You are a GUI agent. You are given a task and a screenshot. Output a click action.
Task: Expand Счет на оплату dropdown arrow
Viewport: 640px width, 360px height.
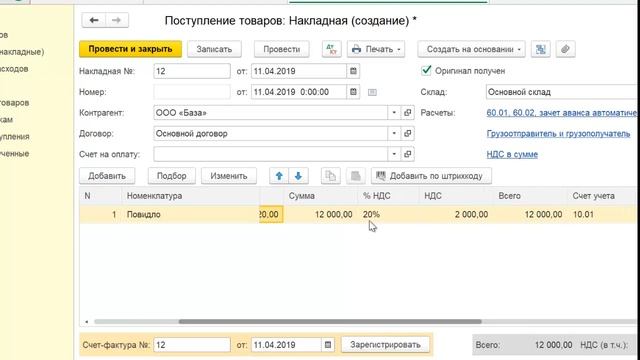click(x=394, y=154)
